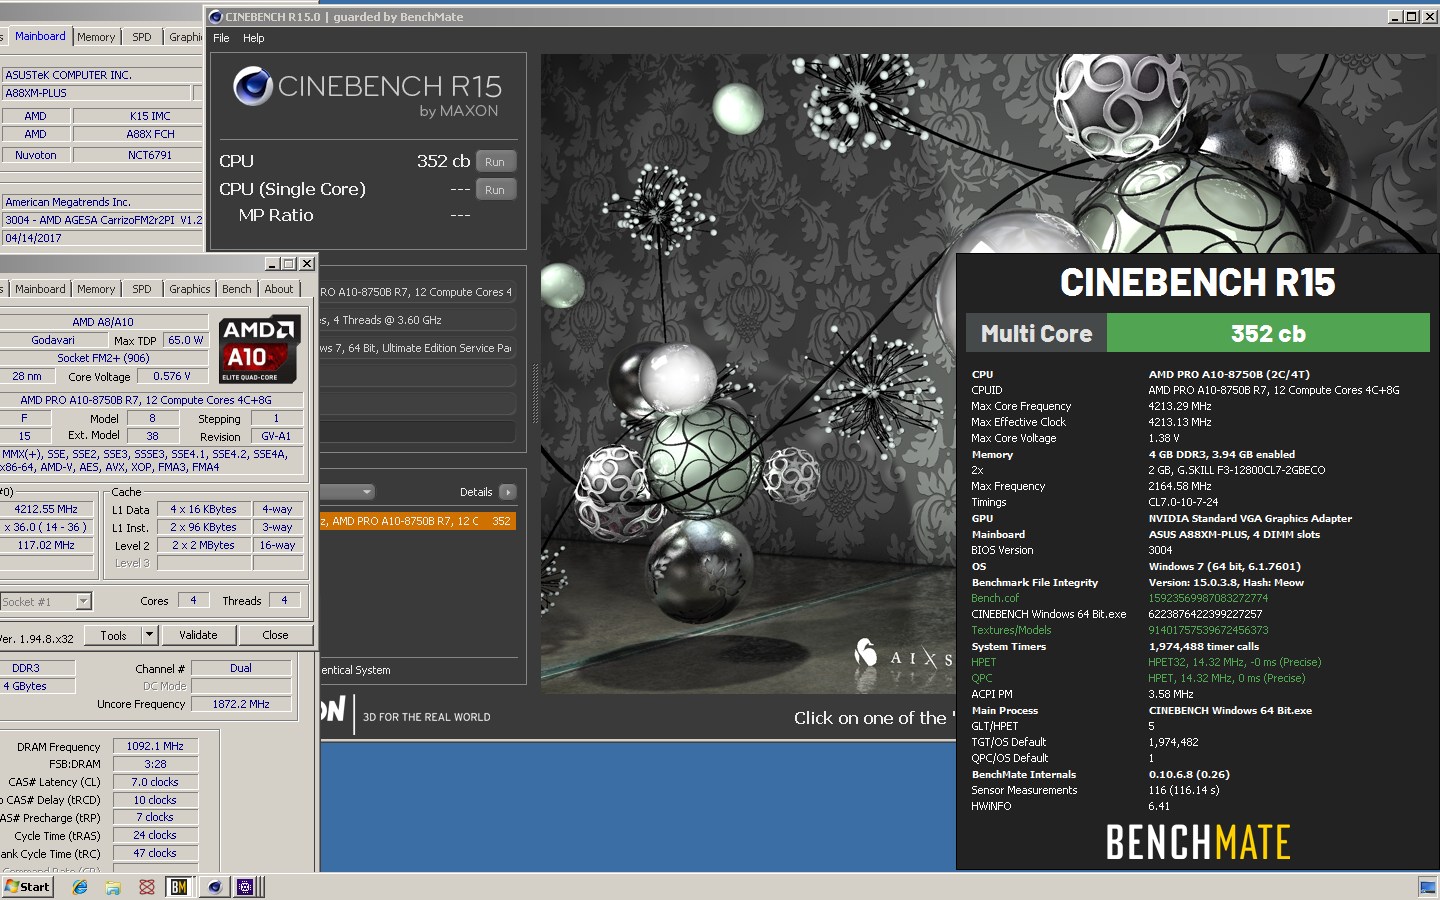Screen dimensions: 1440x900
Task: Click the CPU-Z Tools button
Action: click(x=113, y=635)
